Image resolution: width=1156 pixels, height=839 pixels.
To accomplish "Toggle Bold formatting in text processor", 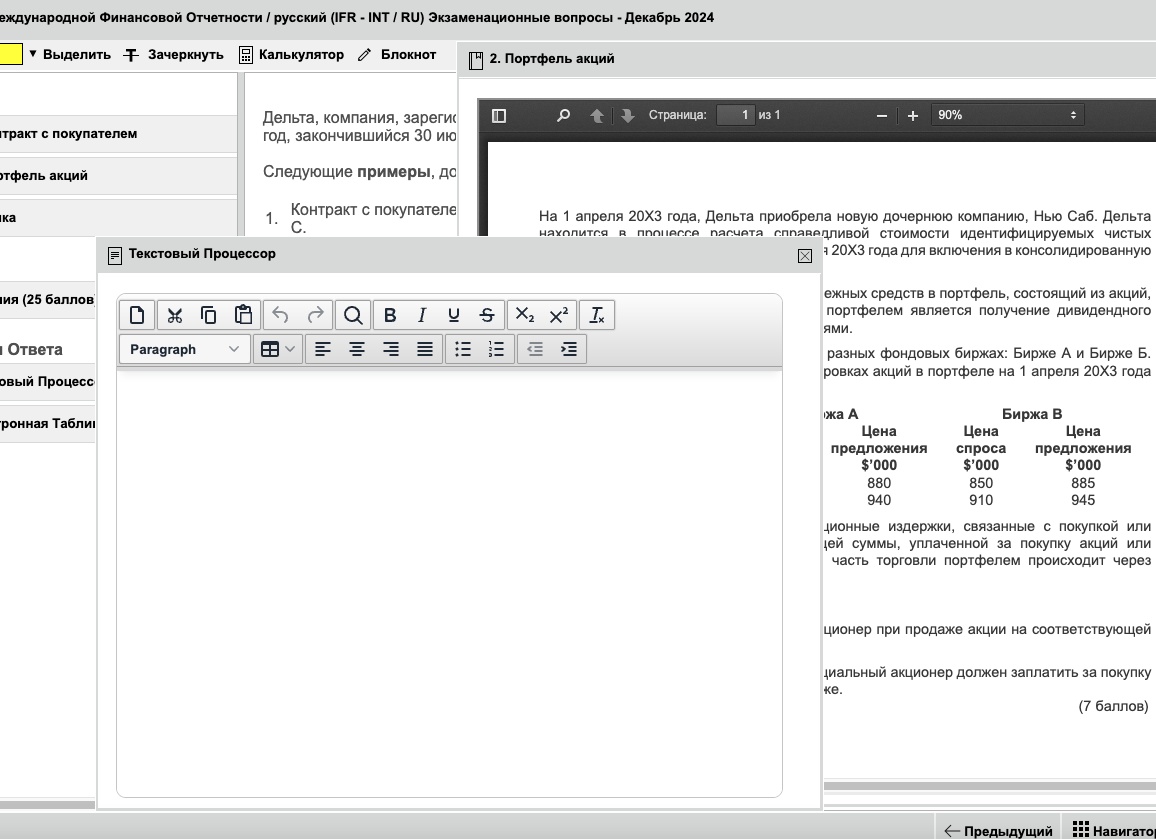I will 390,316.
